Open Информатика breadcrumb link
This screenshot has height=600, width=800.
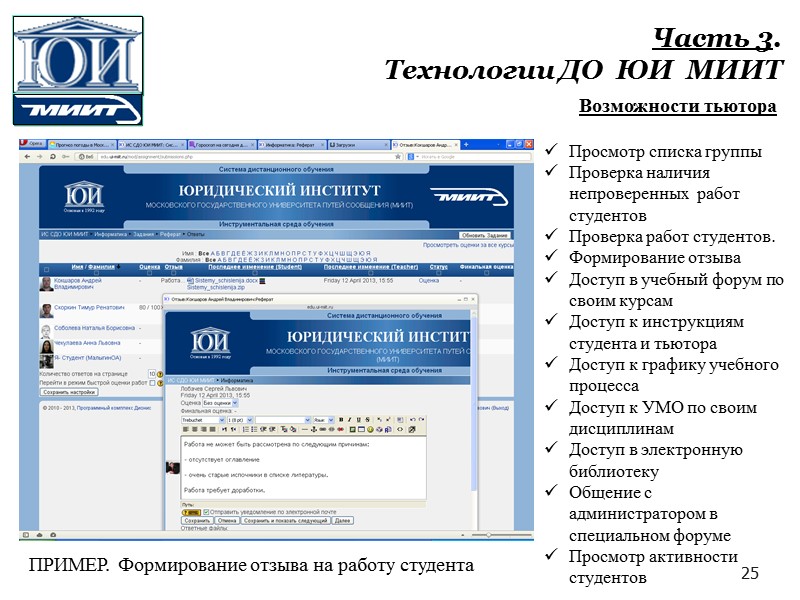[110, 235]
